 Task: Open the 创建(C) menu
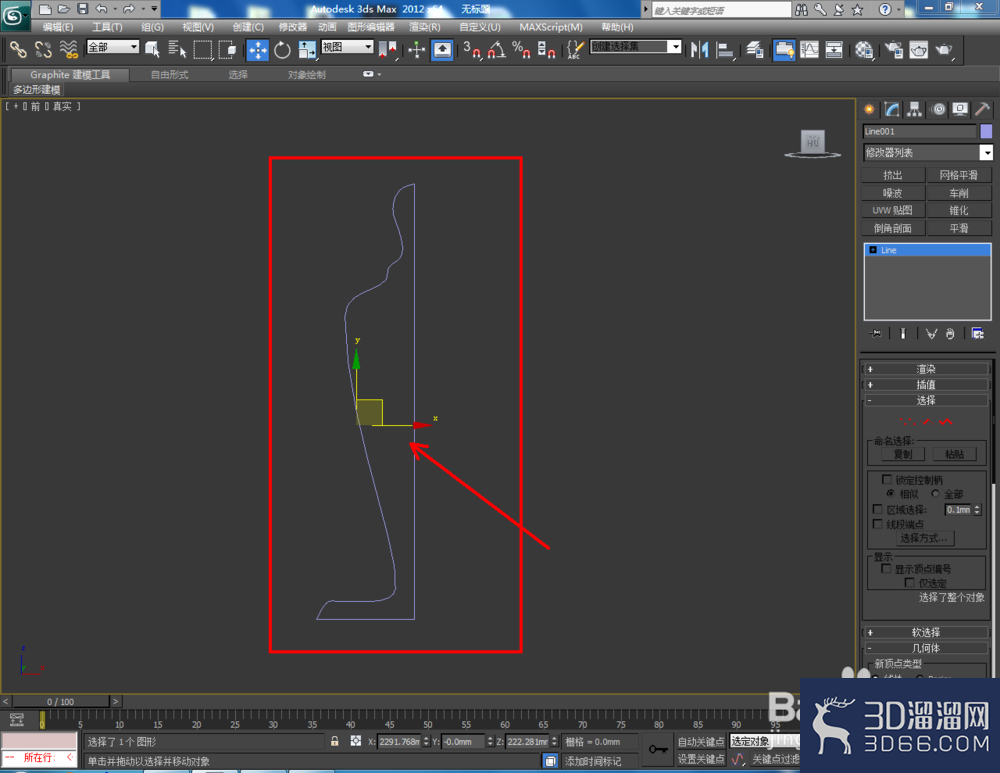click(x=248, y=27)
